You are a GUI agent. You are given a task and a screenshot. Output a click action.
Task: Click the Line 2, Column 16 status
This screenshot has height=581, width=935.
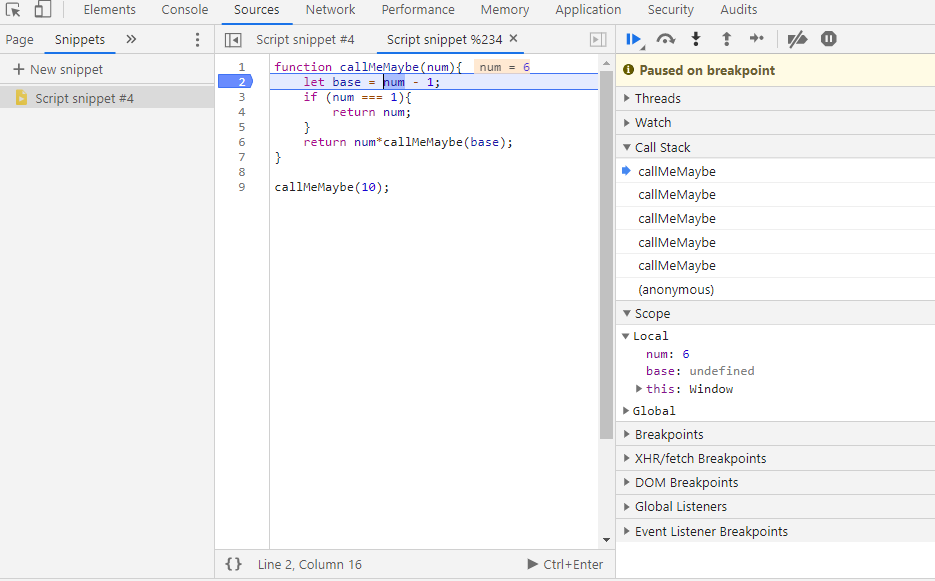(x=309, y=564)
